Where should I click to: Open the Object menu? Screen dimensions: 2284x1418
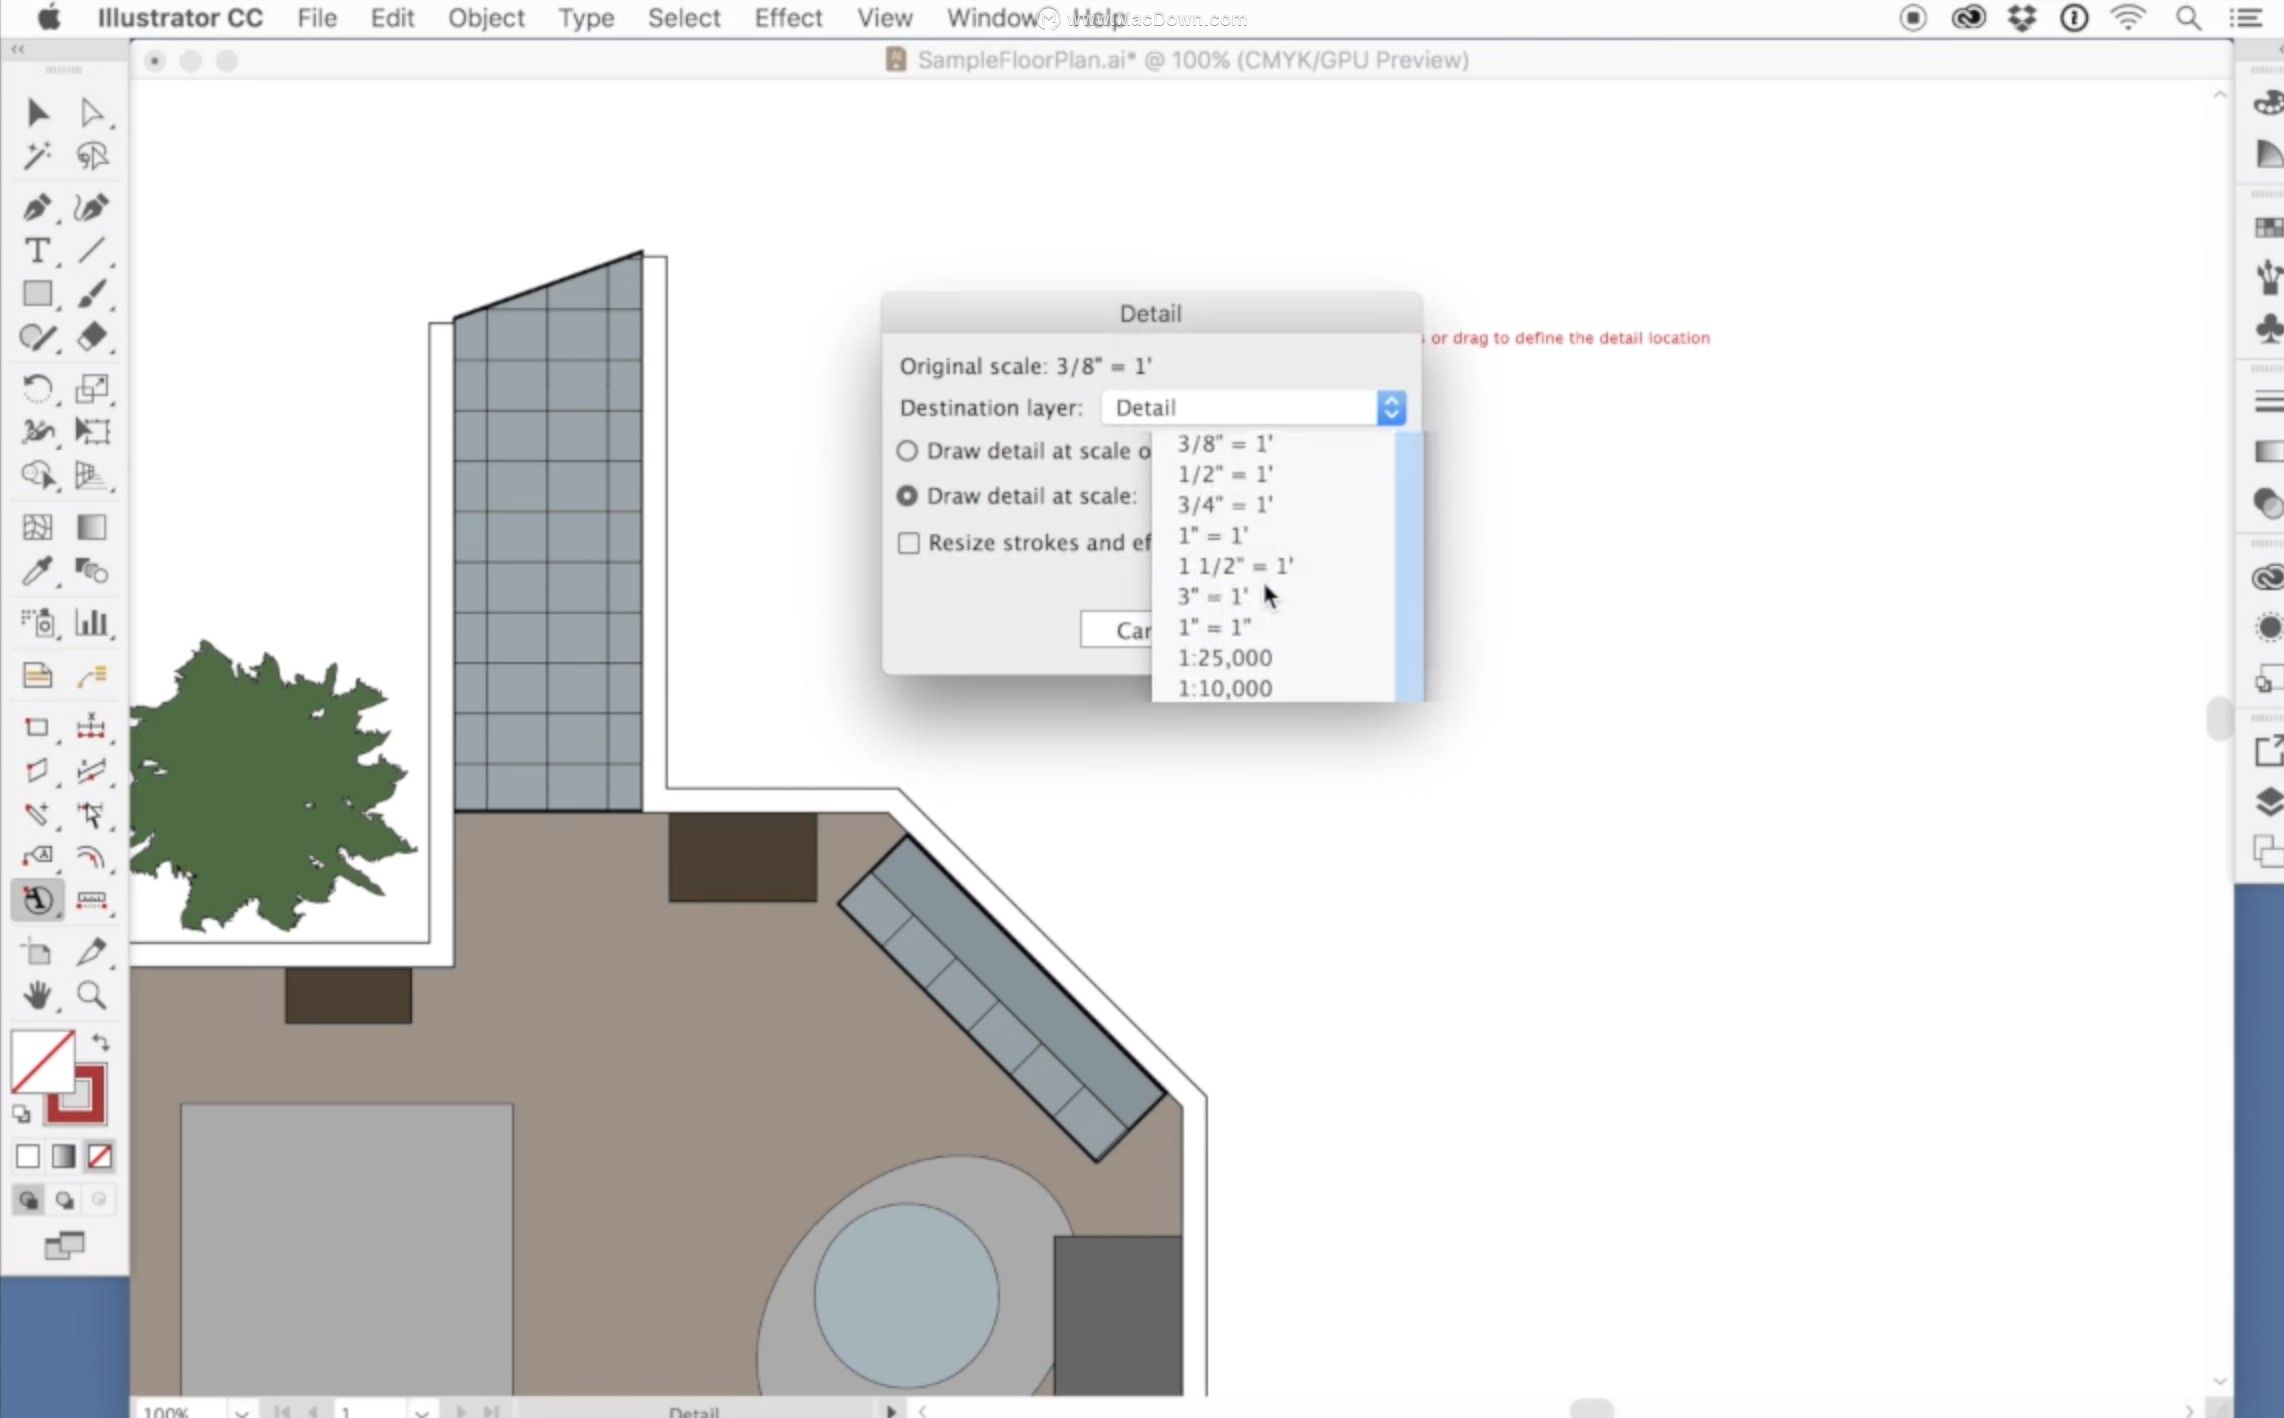[485, 18]
